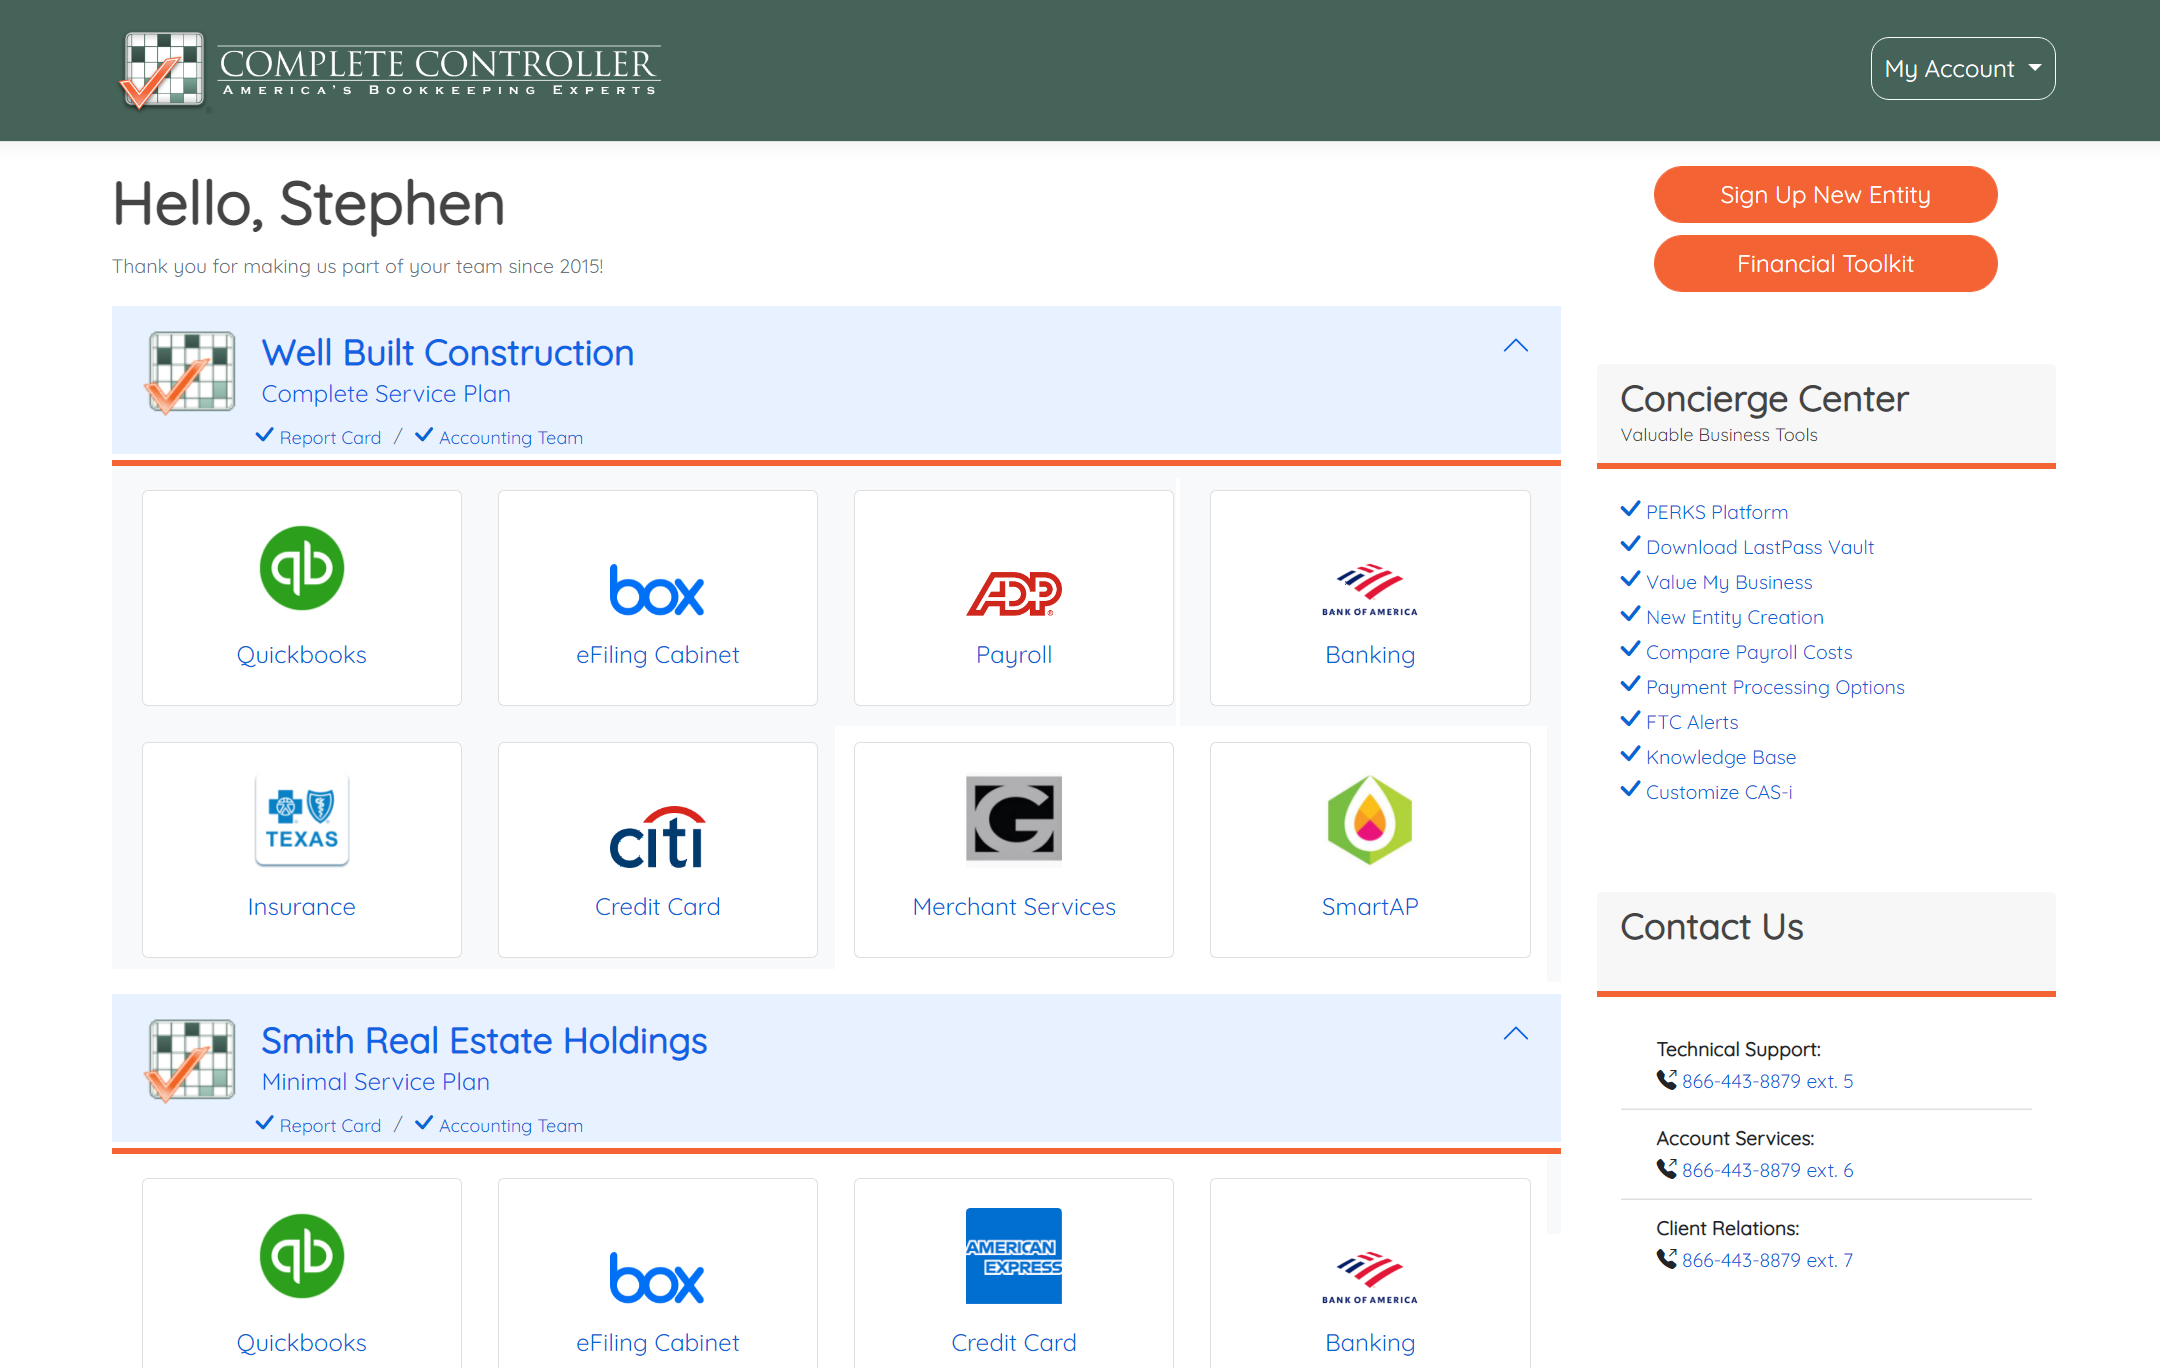The image size is (2160, 1368).
Task: Click the Minimal Service Plan text
Action: 375,1082
